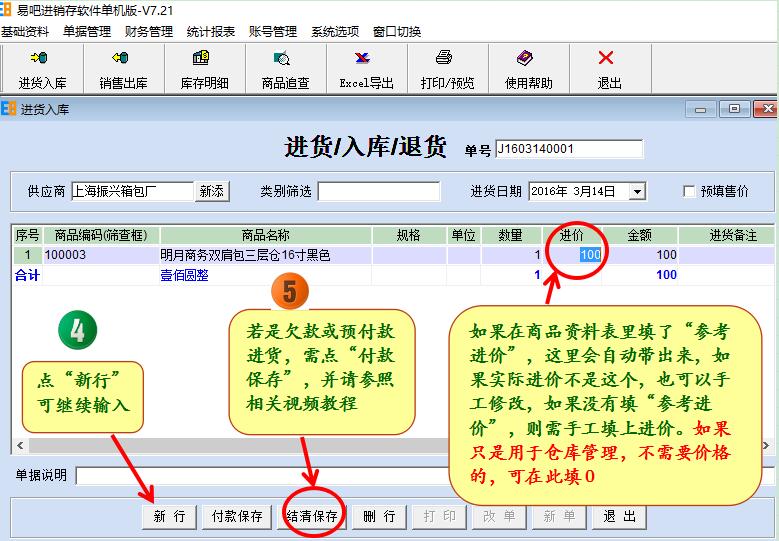Open the 使用帮助 help icon
Viewport: 779px width, 541px height.
point(528,68)
